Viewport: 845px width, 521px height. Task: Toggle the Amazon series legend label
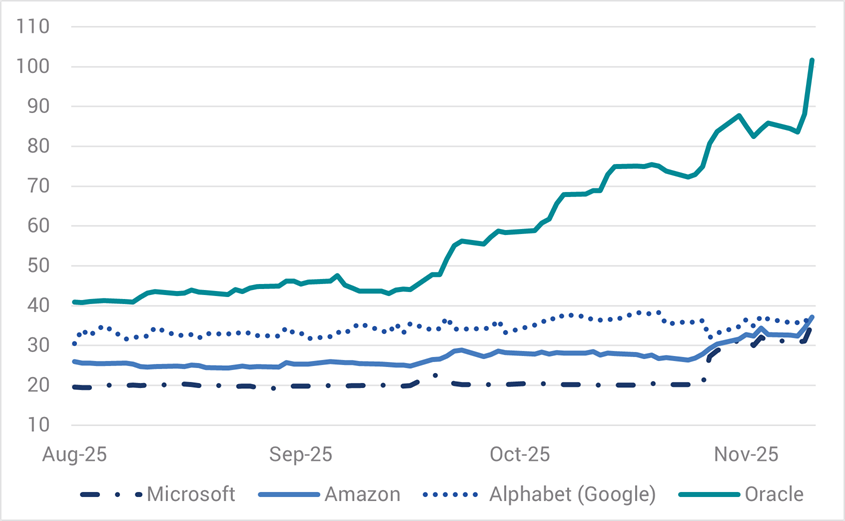[x=362, y=494]
